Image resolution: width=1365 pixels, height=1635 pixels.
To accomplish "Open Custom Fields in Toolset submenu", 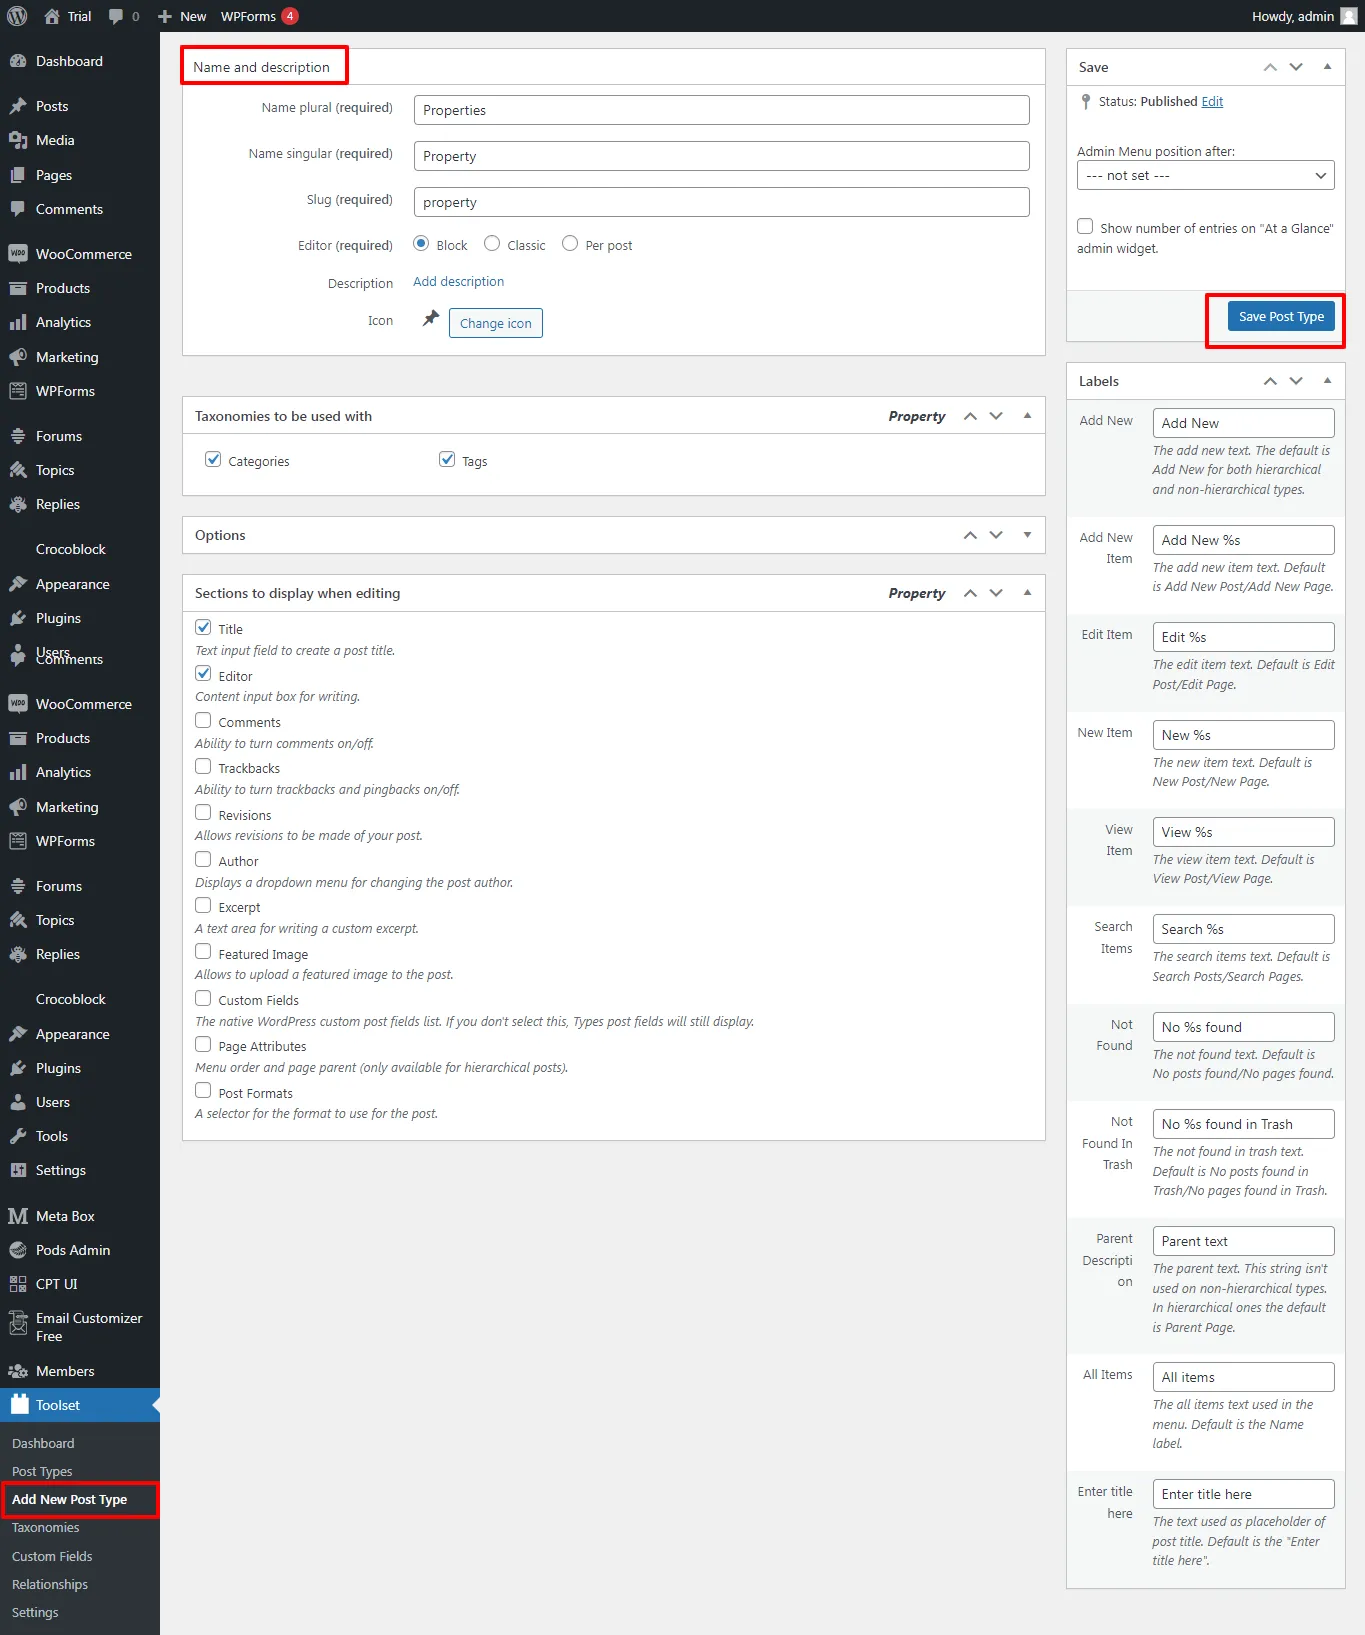I will 52,1556.
